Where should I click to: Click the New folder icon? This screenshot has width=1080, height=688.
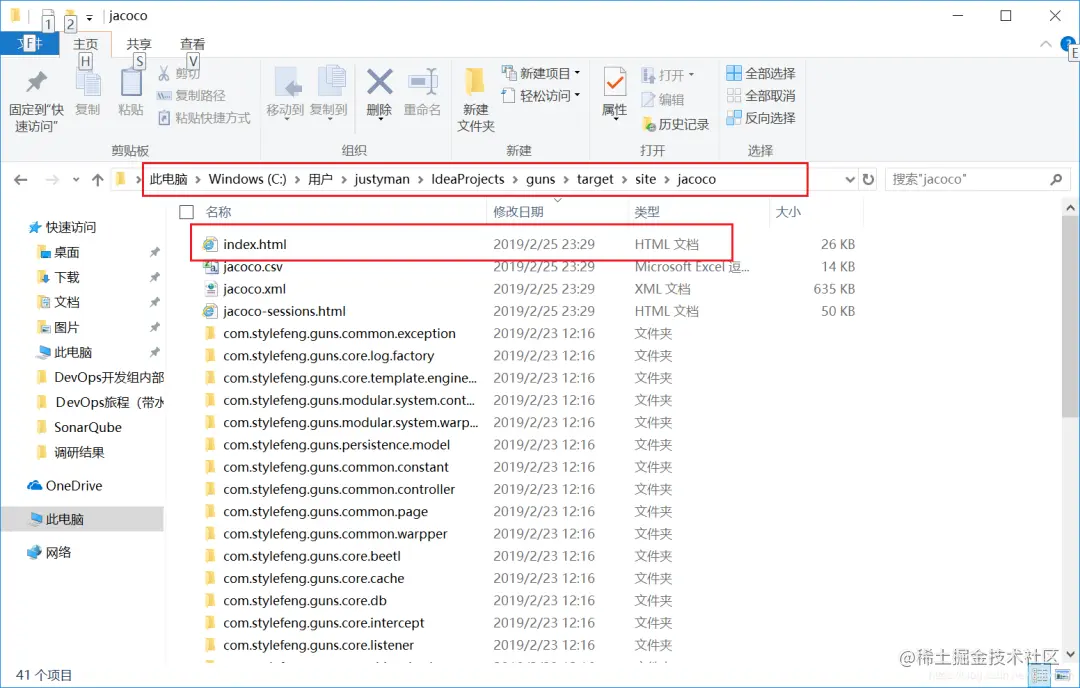click(x=475, y=83)
